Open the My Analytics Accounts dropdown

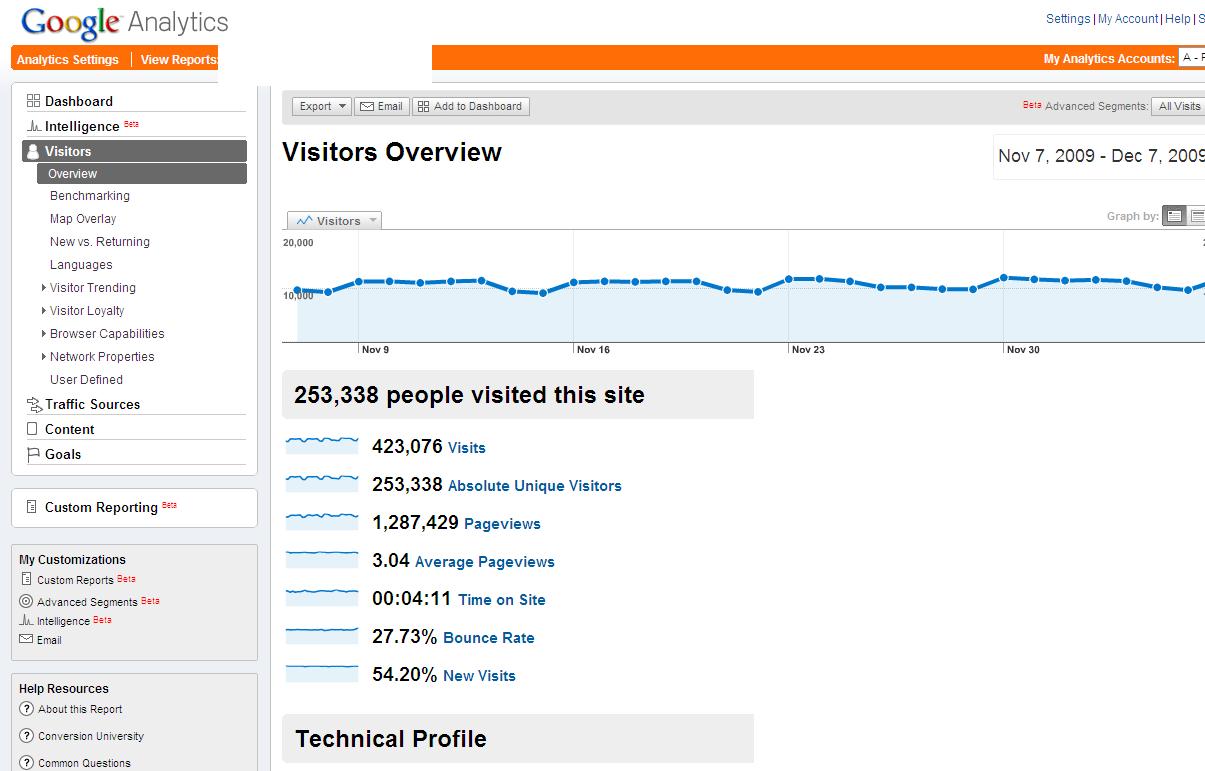[x=1191, y=58]
